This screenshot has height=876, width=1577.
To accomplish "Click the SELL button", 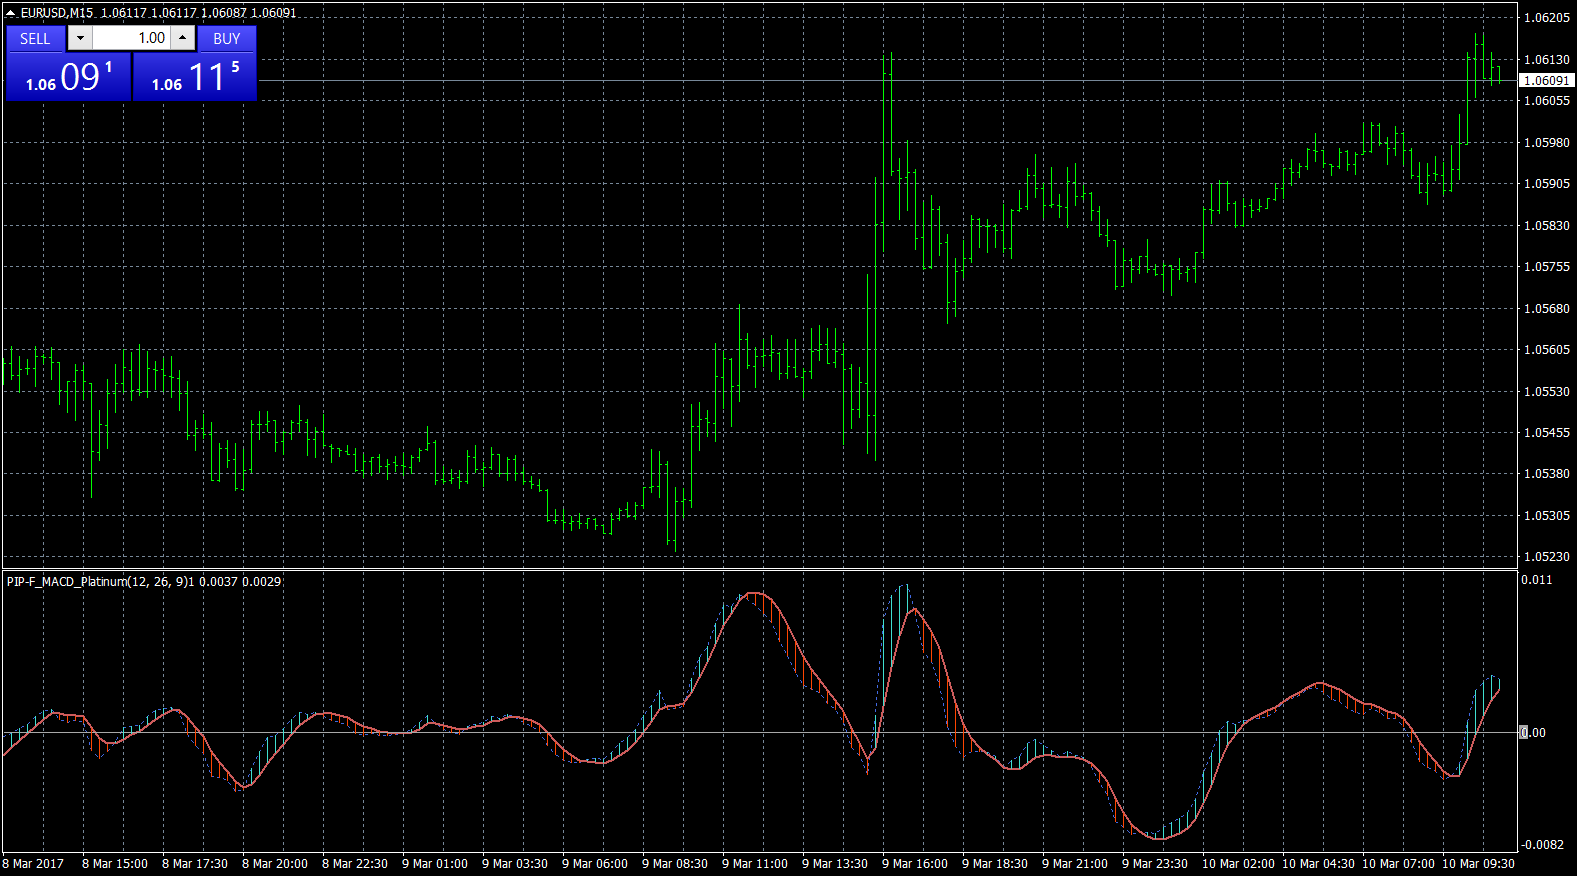I will [35, 38].
